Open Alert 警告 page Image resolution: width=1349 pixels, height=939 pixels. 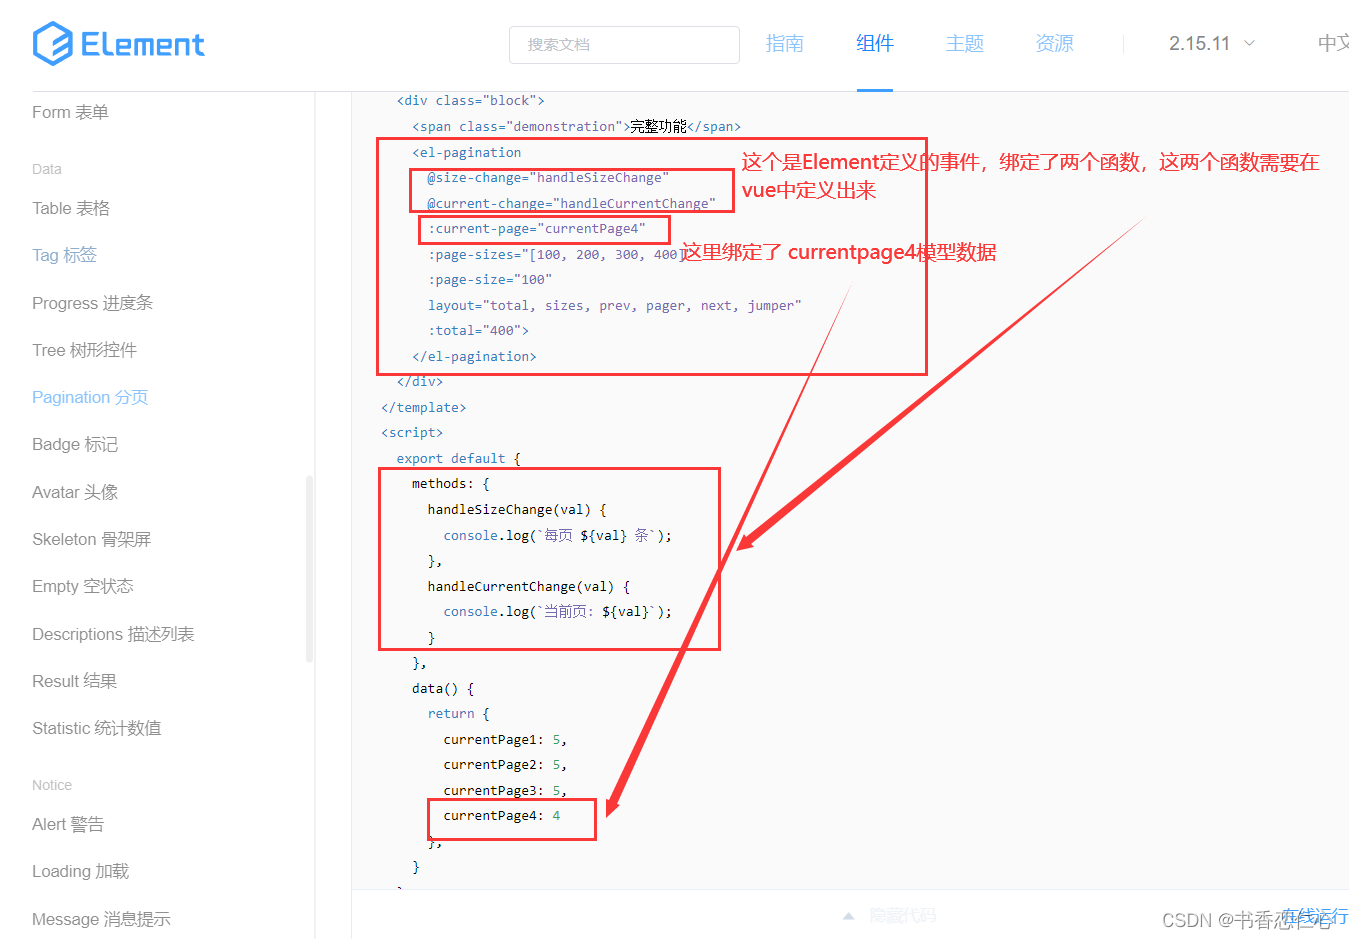point(68,824)
